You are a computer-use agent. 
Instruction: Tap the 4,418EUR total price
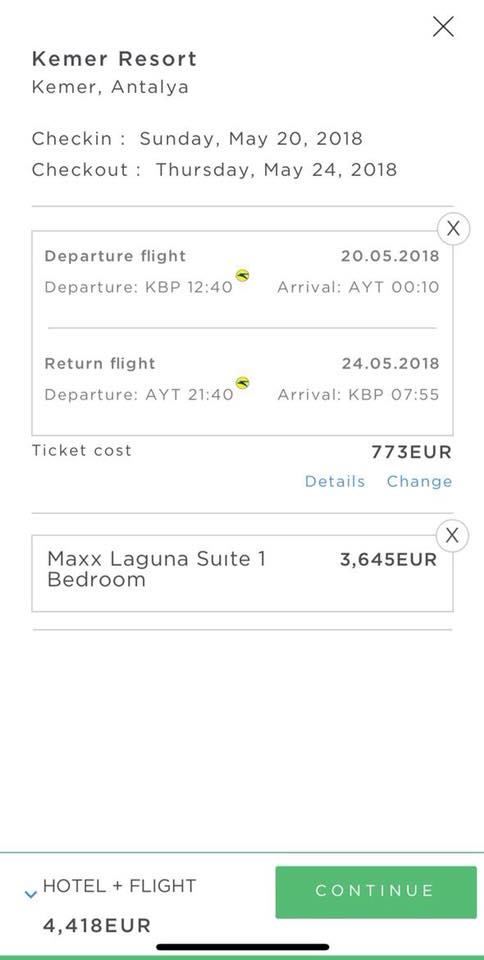(x=97, y=925)
